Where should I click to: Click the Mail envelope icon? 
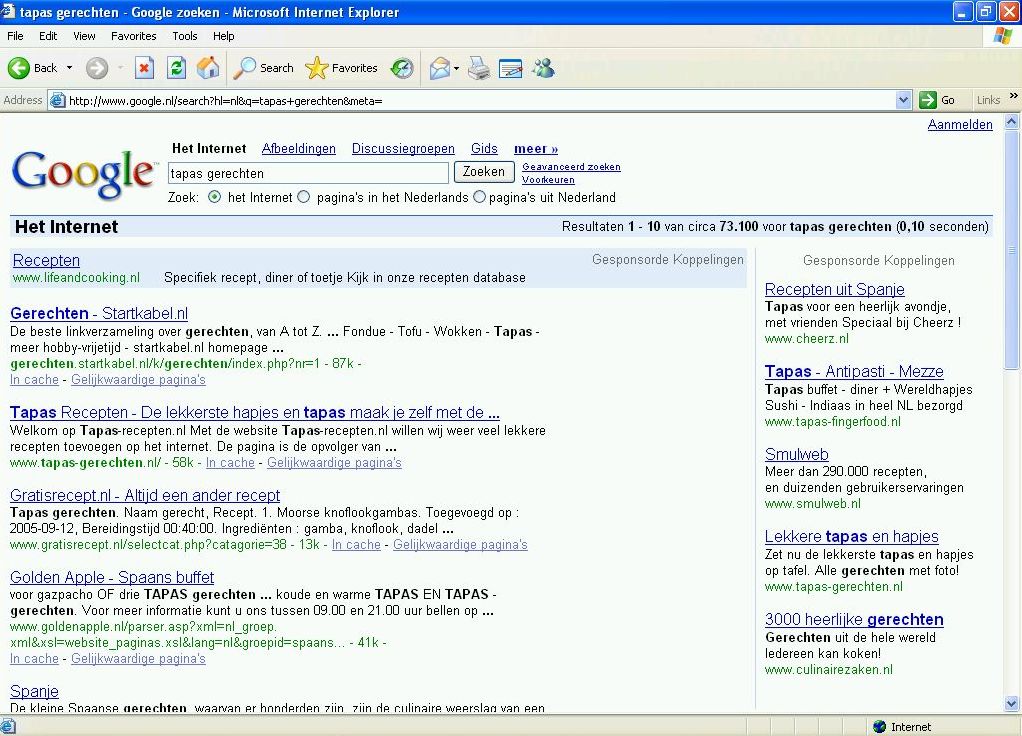pyautogui.click(x=440, y=68)
